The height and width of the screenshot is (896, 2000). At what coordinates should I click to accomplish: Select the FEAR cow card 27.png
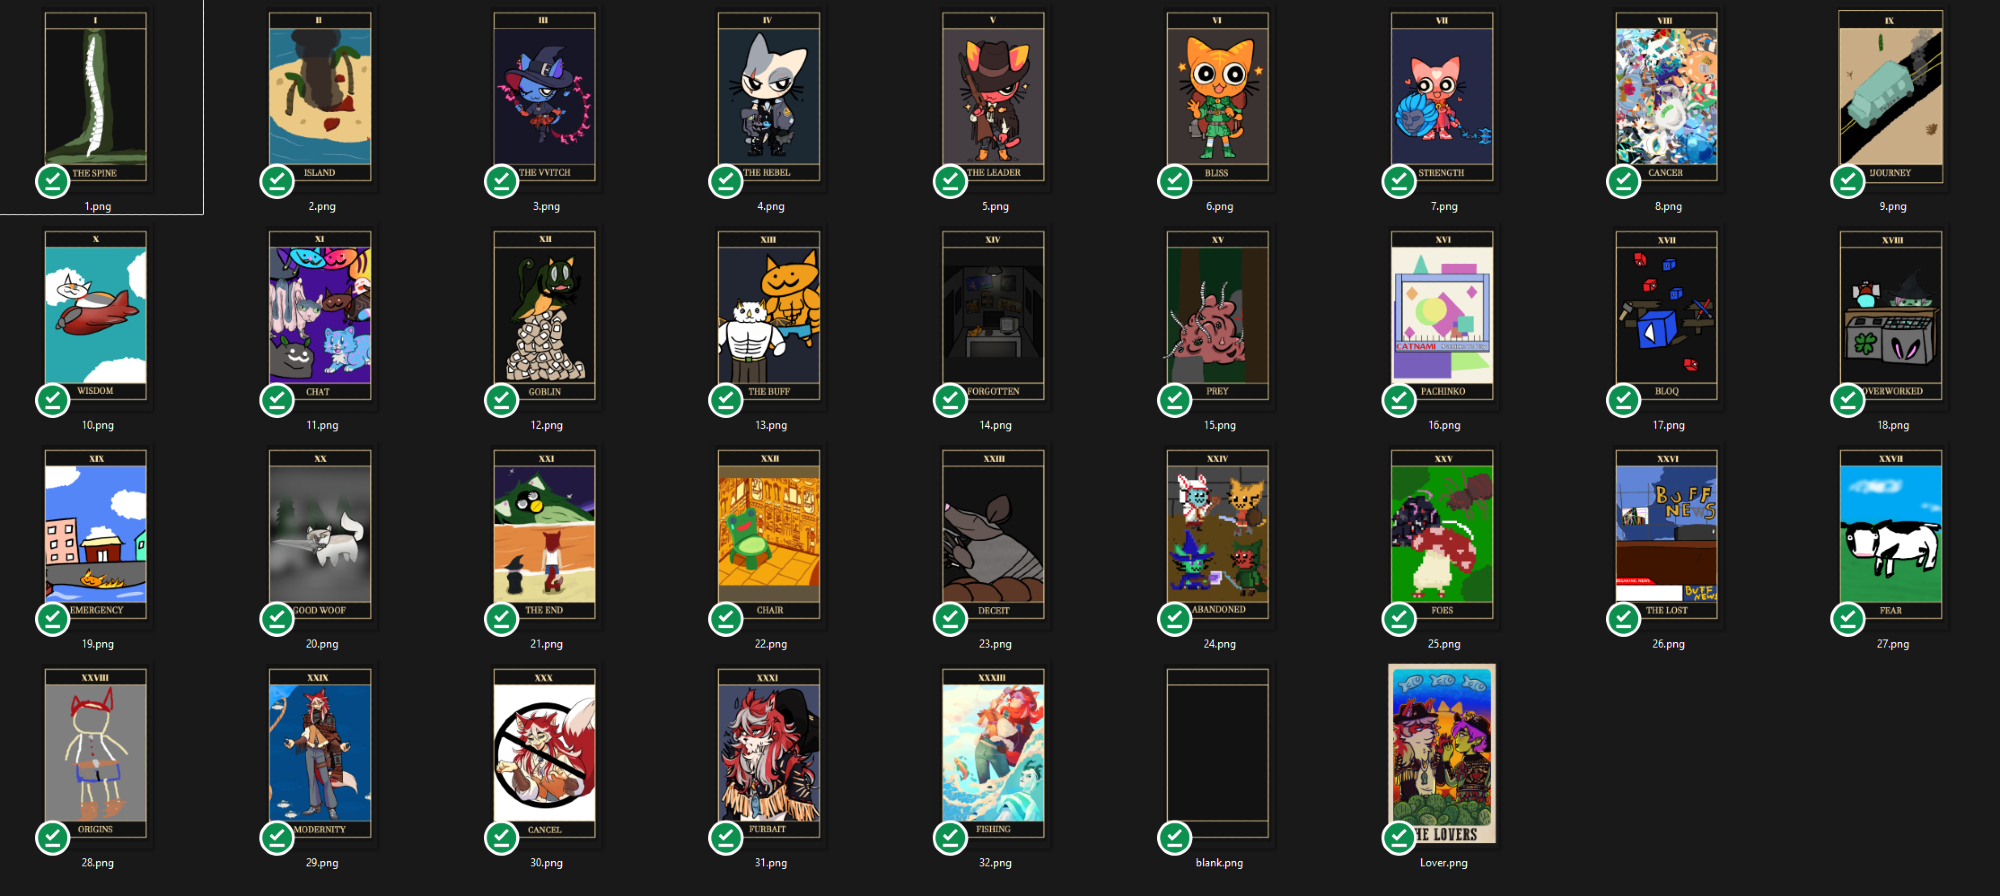point(1891,535)
